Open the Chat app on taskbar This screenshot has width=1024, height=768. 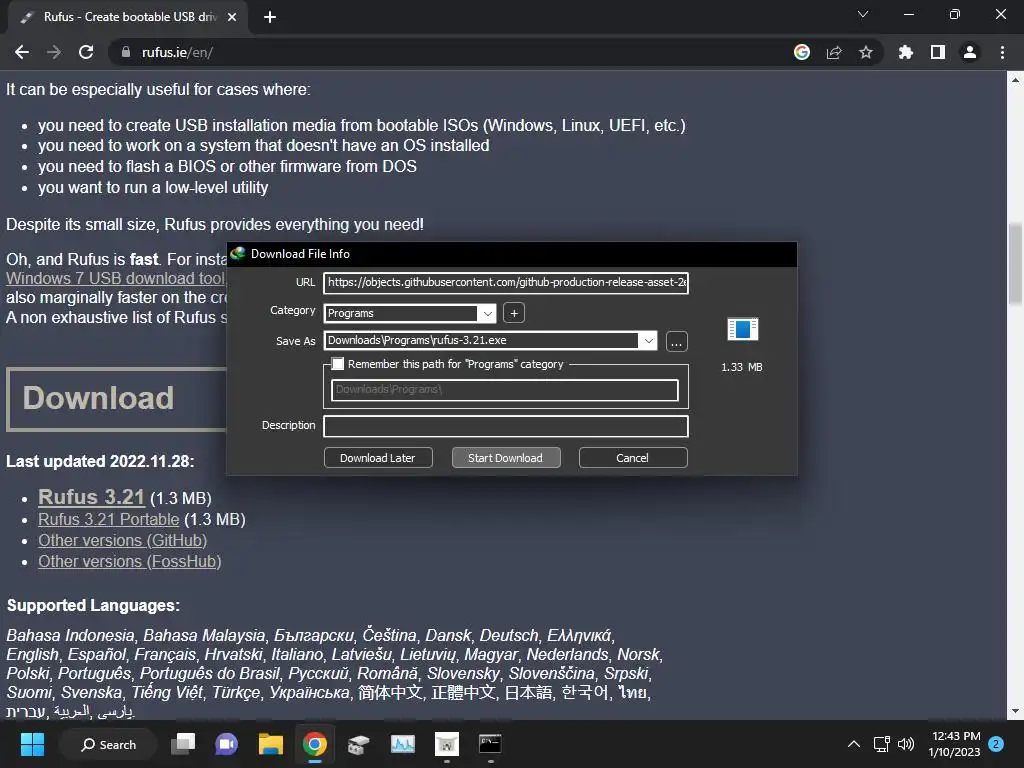point(227,744)
